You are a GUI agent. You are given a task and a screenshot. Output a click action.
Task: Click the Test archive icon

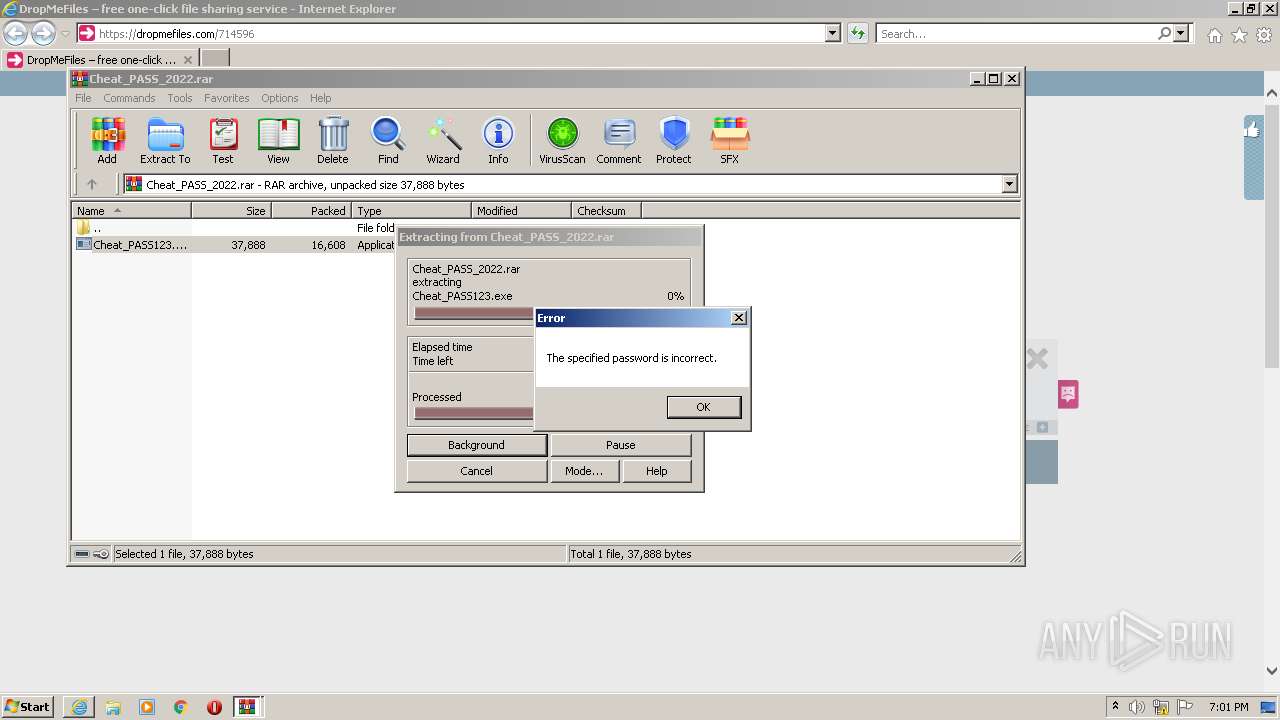tap(223, 140)
